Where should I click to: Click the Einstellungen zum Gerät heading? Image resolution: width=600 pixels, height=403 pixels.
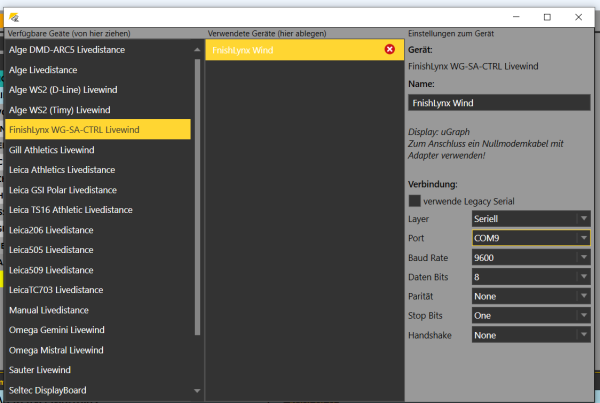[451, 34]
